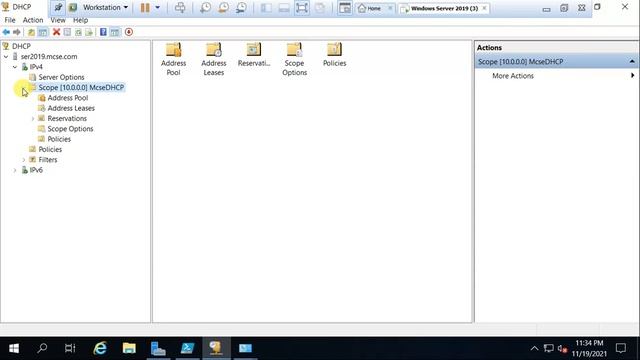Select Scope Options in the tree

(70, 129)
